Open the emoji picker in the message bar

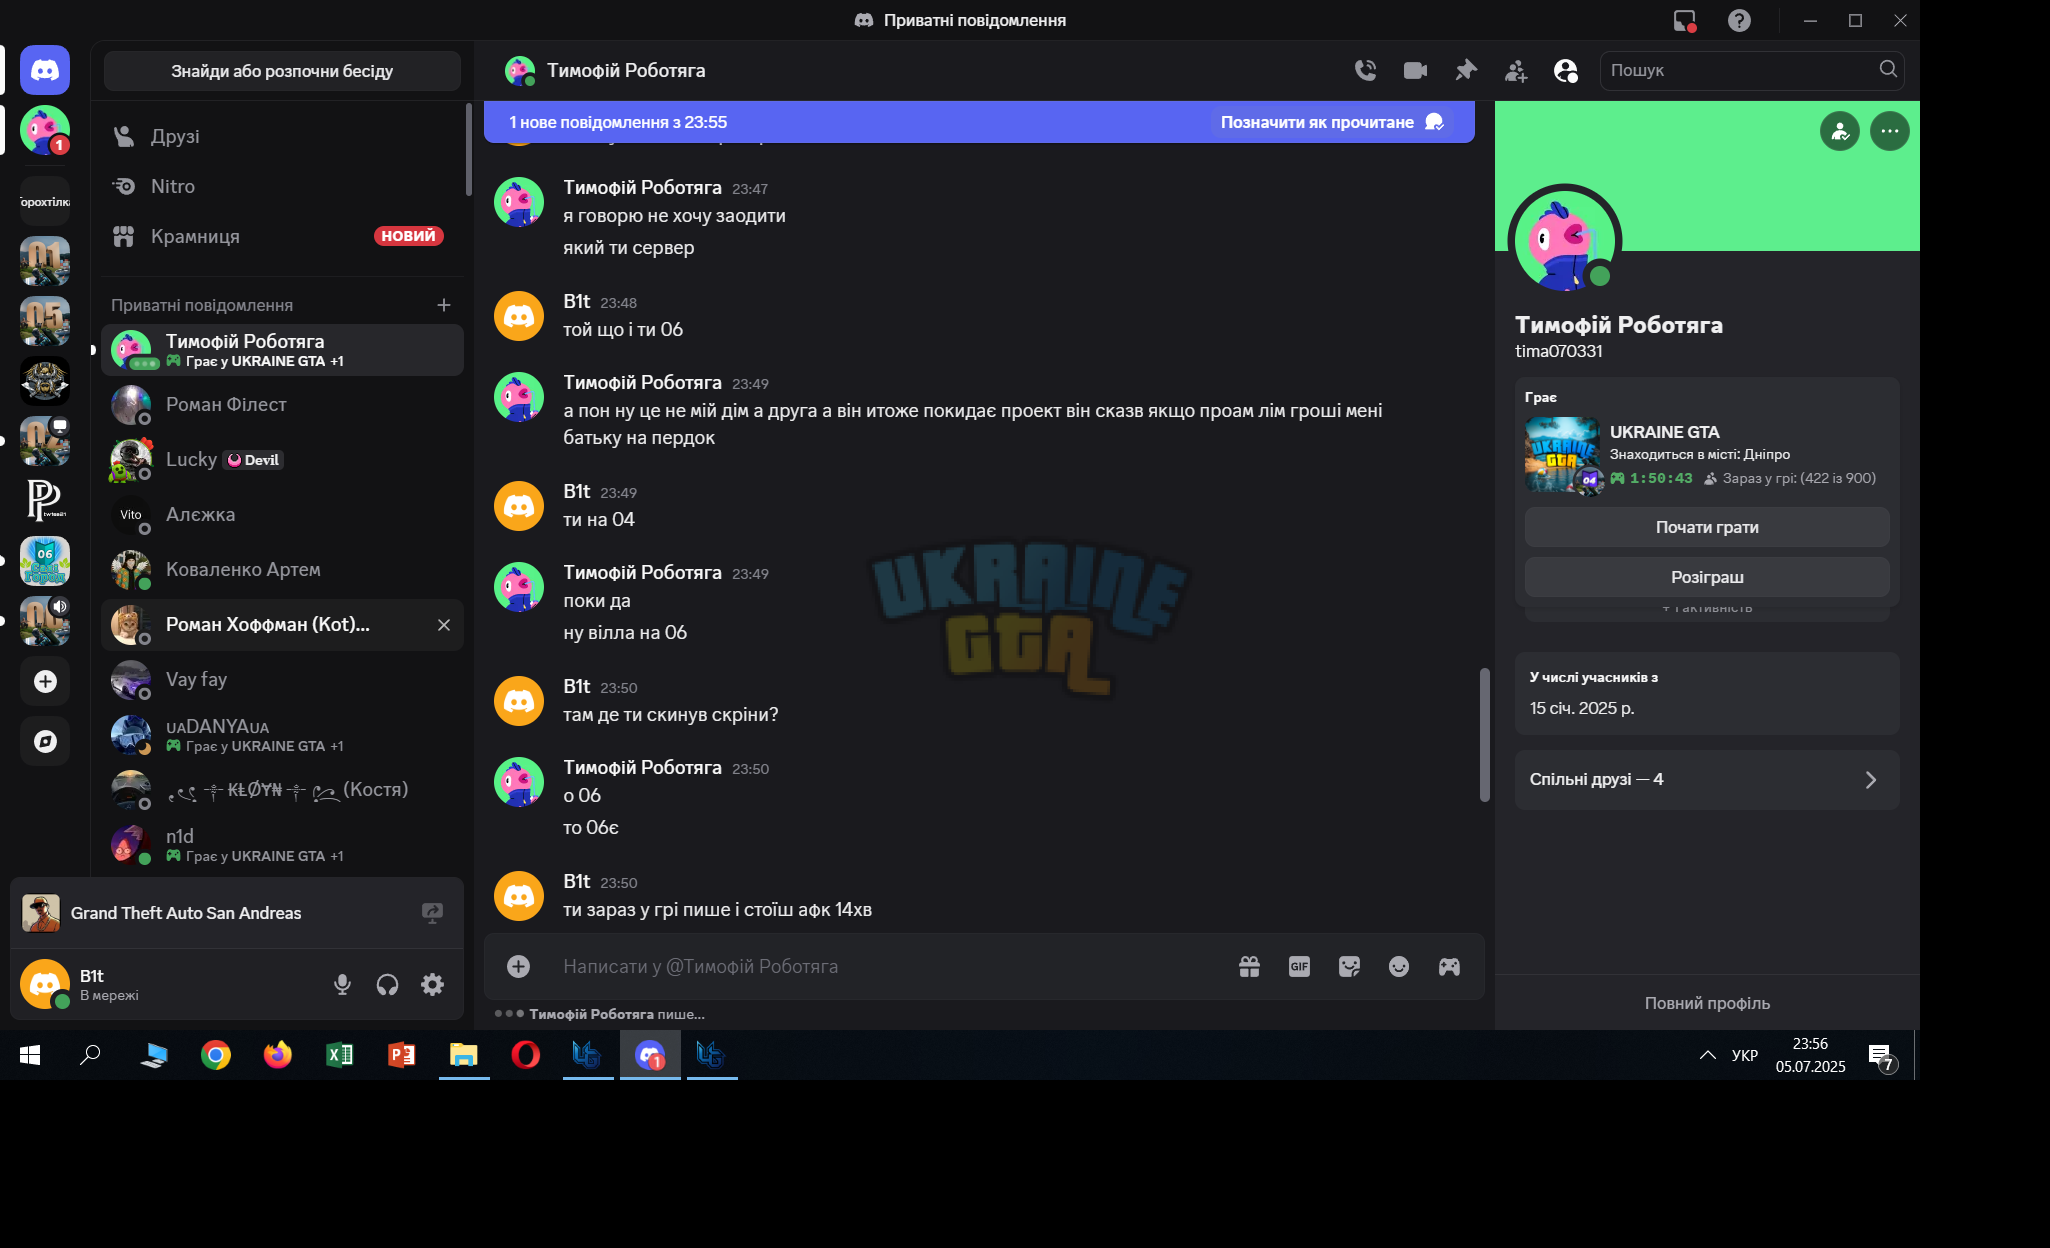coord(1399,966)
